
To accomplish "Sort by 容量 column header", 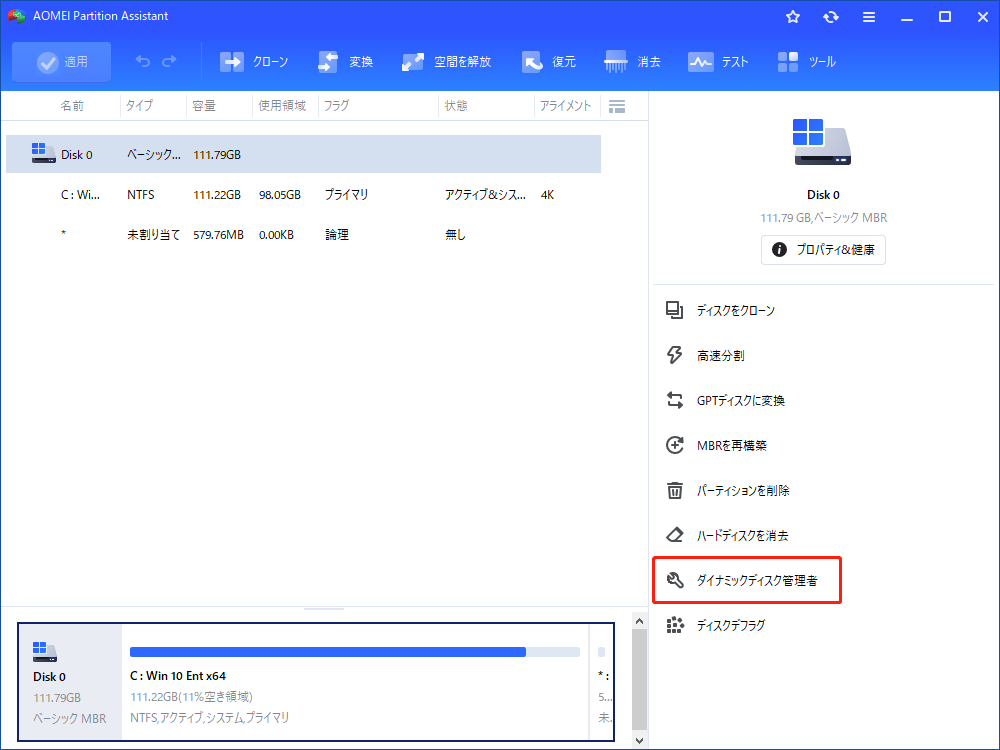I will click(x=204, y=106).
